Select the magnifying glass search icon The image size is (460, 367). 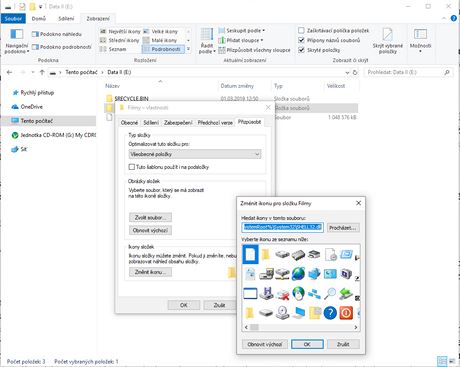coord(330,294)
